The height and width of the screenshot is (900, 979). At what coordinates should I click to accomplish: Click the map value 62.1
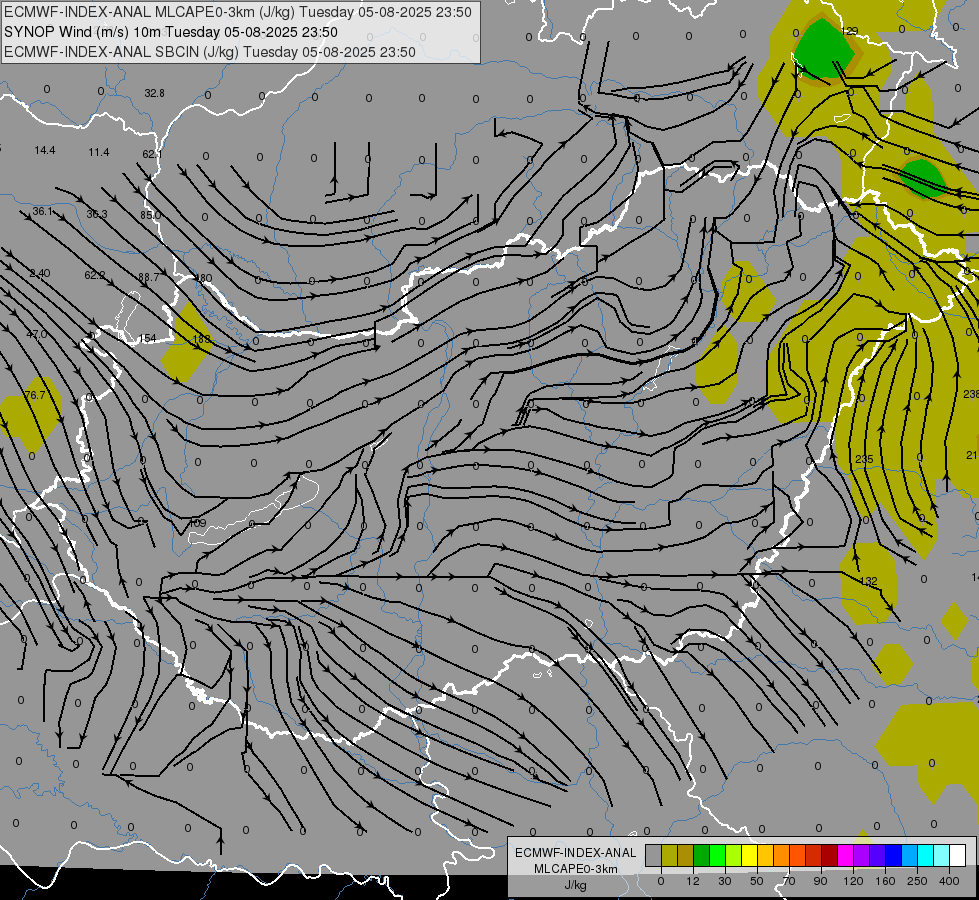152,154
